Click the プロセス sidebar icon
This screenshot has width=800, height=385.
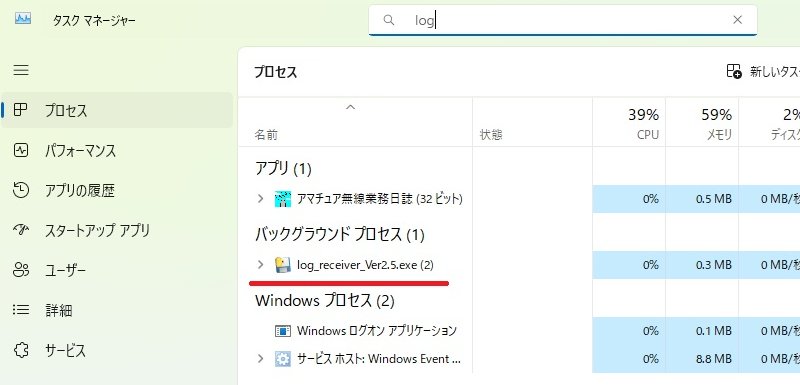point(20,110)
